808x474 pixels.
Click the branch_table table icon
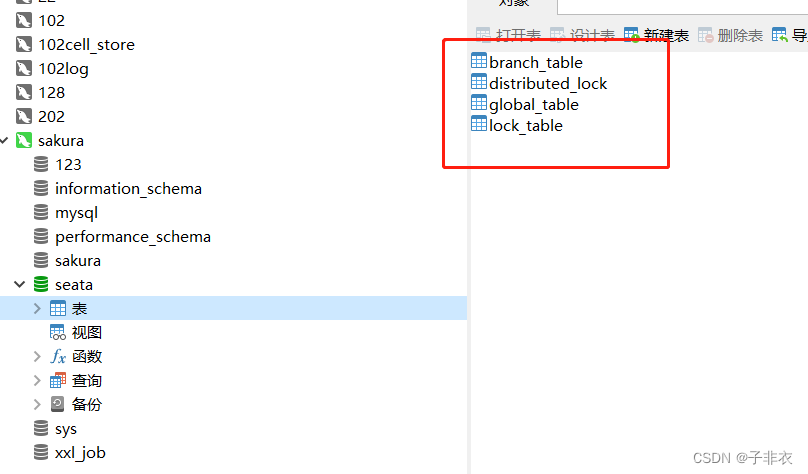479,61
